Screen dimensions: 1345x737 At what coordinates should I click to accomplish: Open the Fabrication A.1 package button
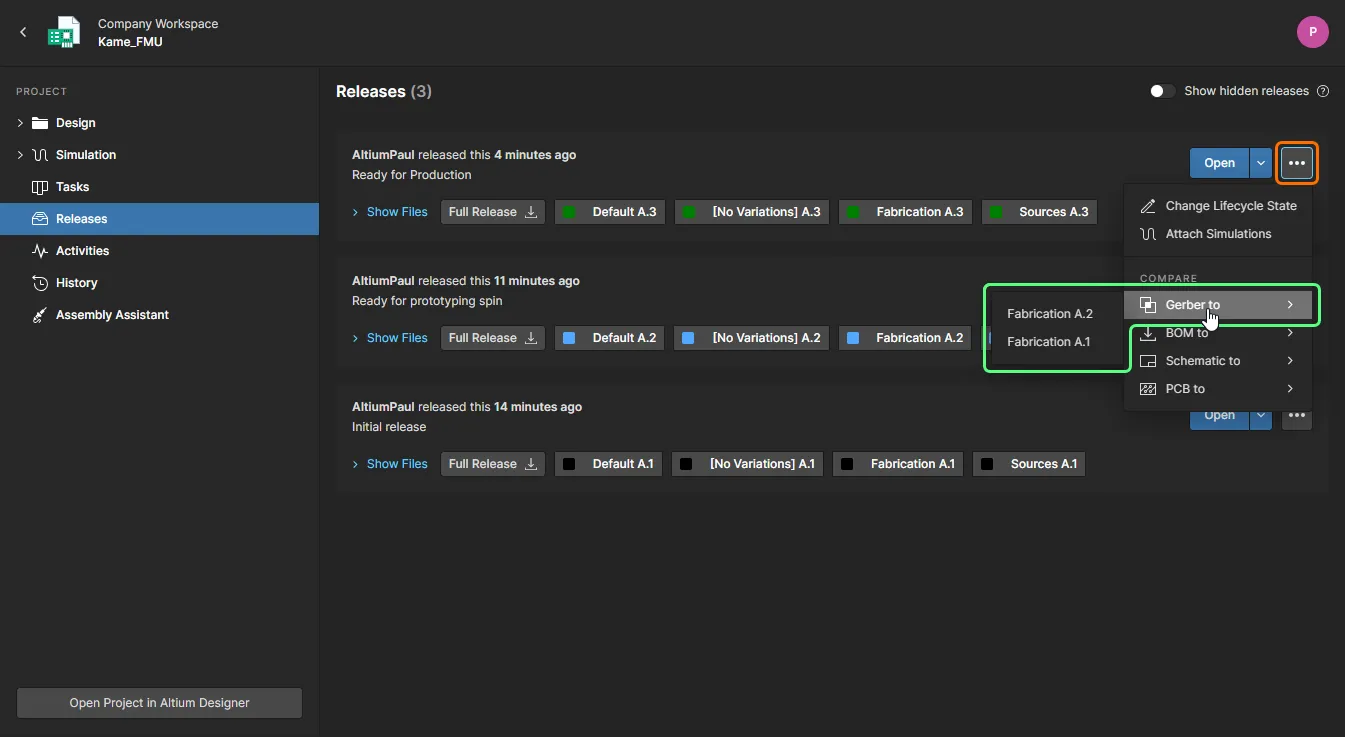898,464
